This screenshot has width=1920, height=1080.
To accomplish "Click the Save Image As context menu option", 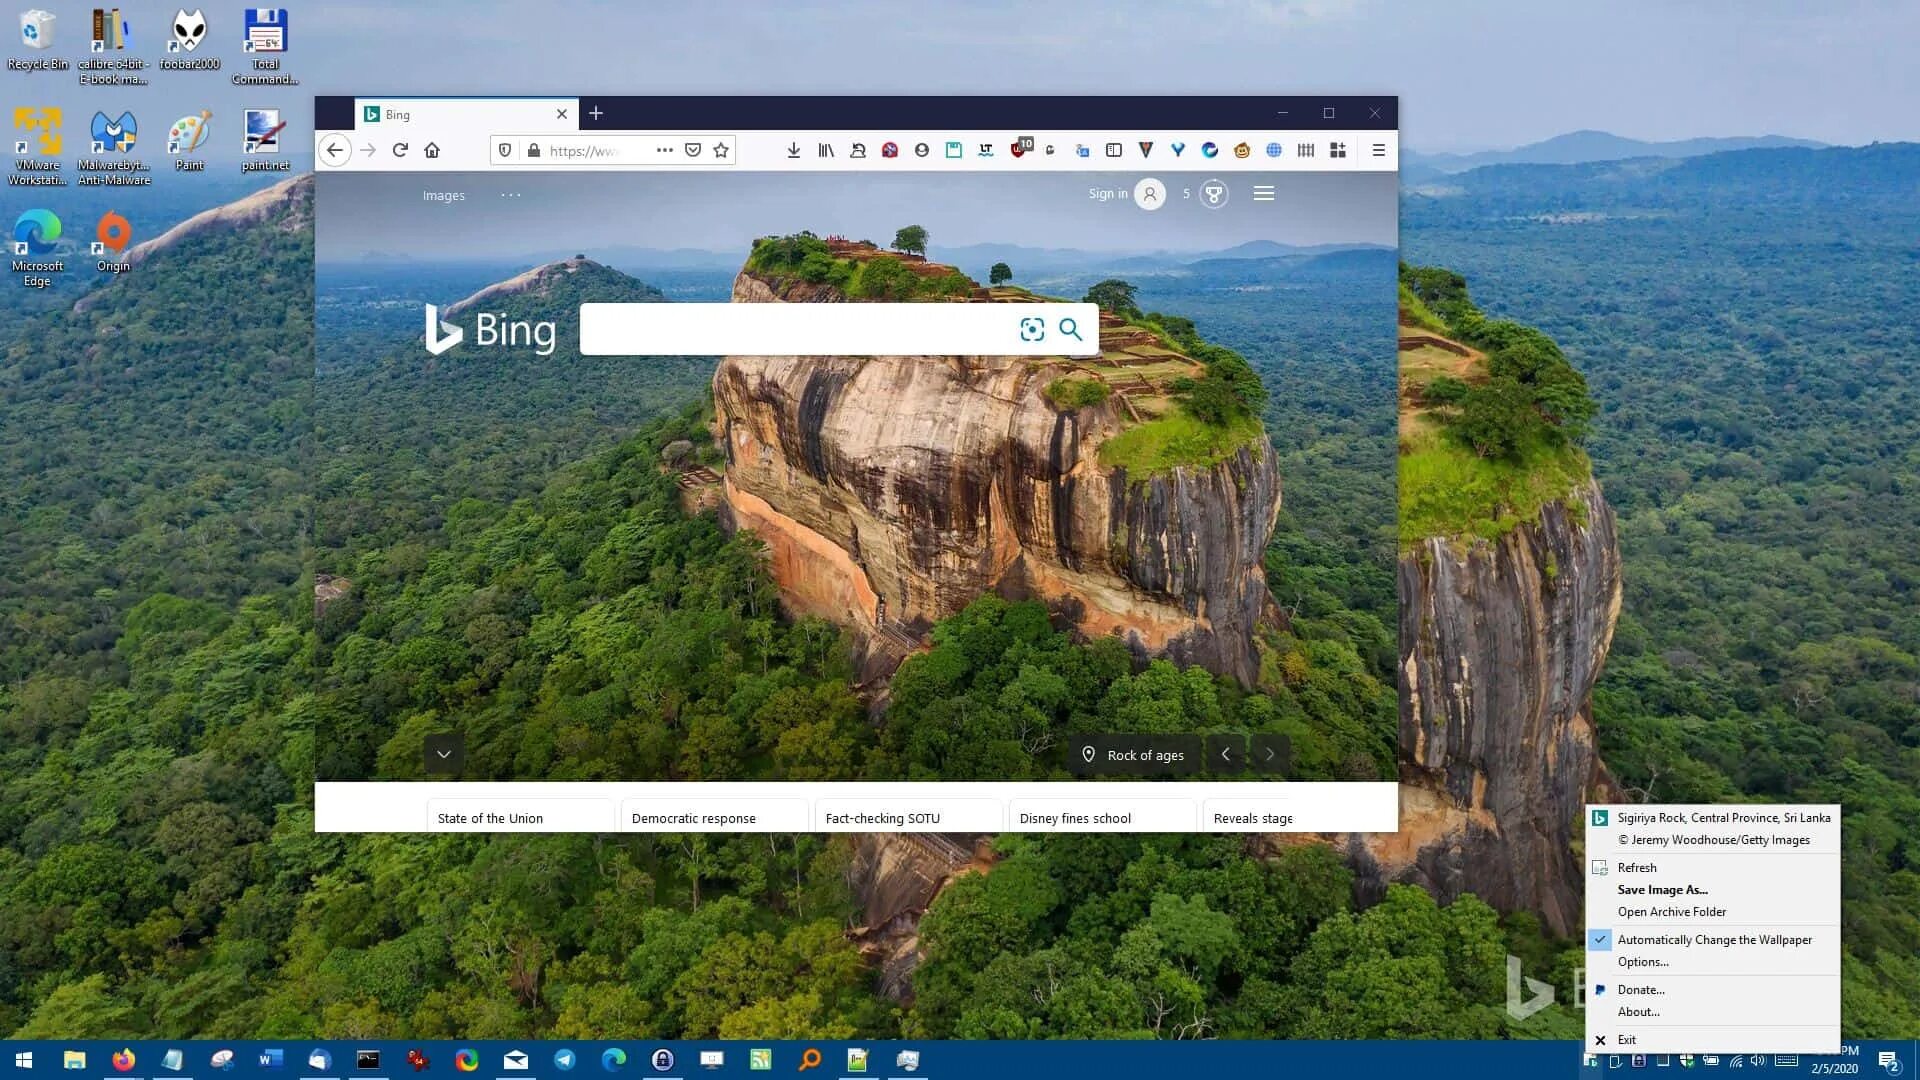I will (x=1663, y=889).
